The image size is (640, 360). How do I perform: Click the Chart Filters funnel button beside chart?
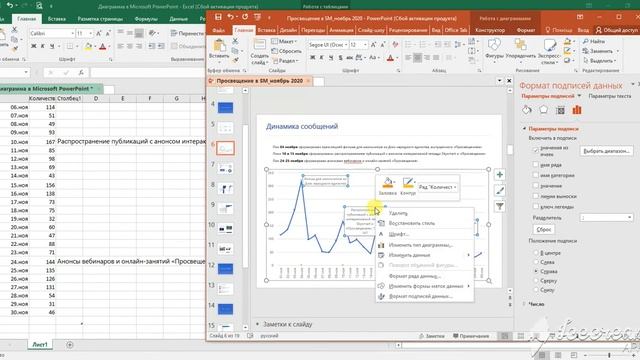coord(500,207)
